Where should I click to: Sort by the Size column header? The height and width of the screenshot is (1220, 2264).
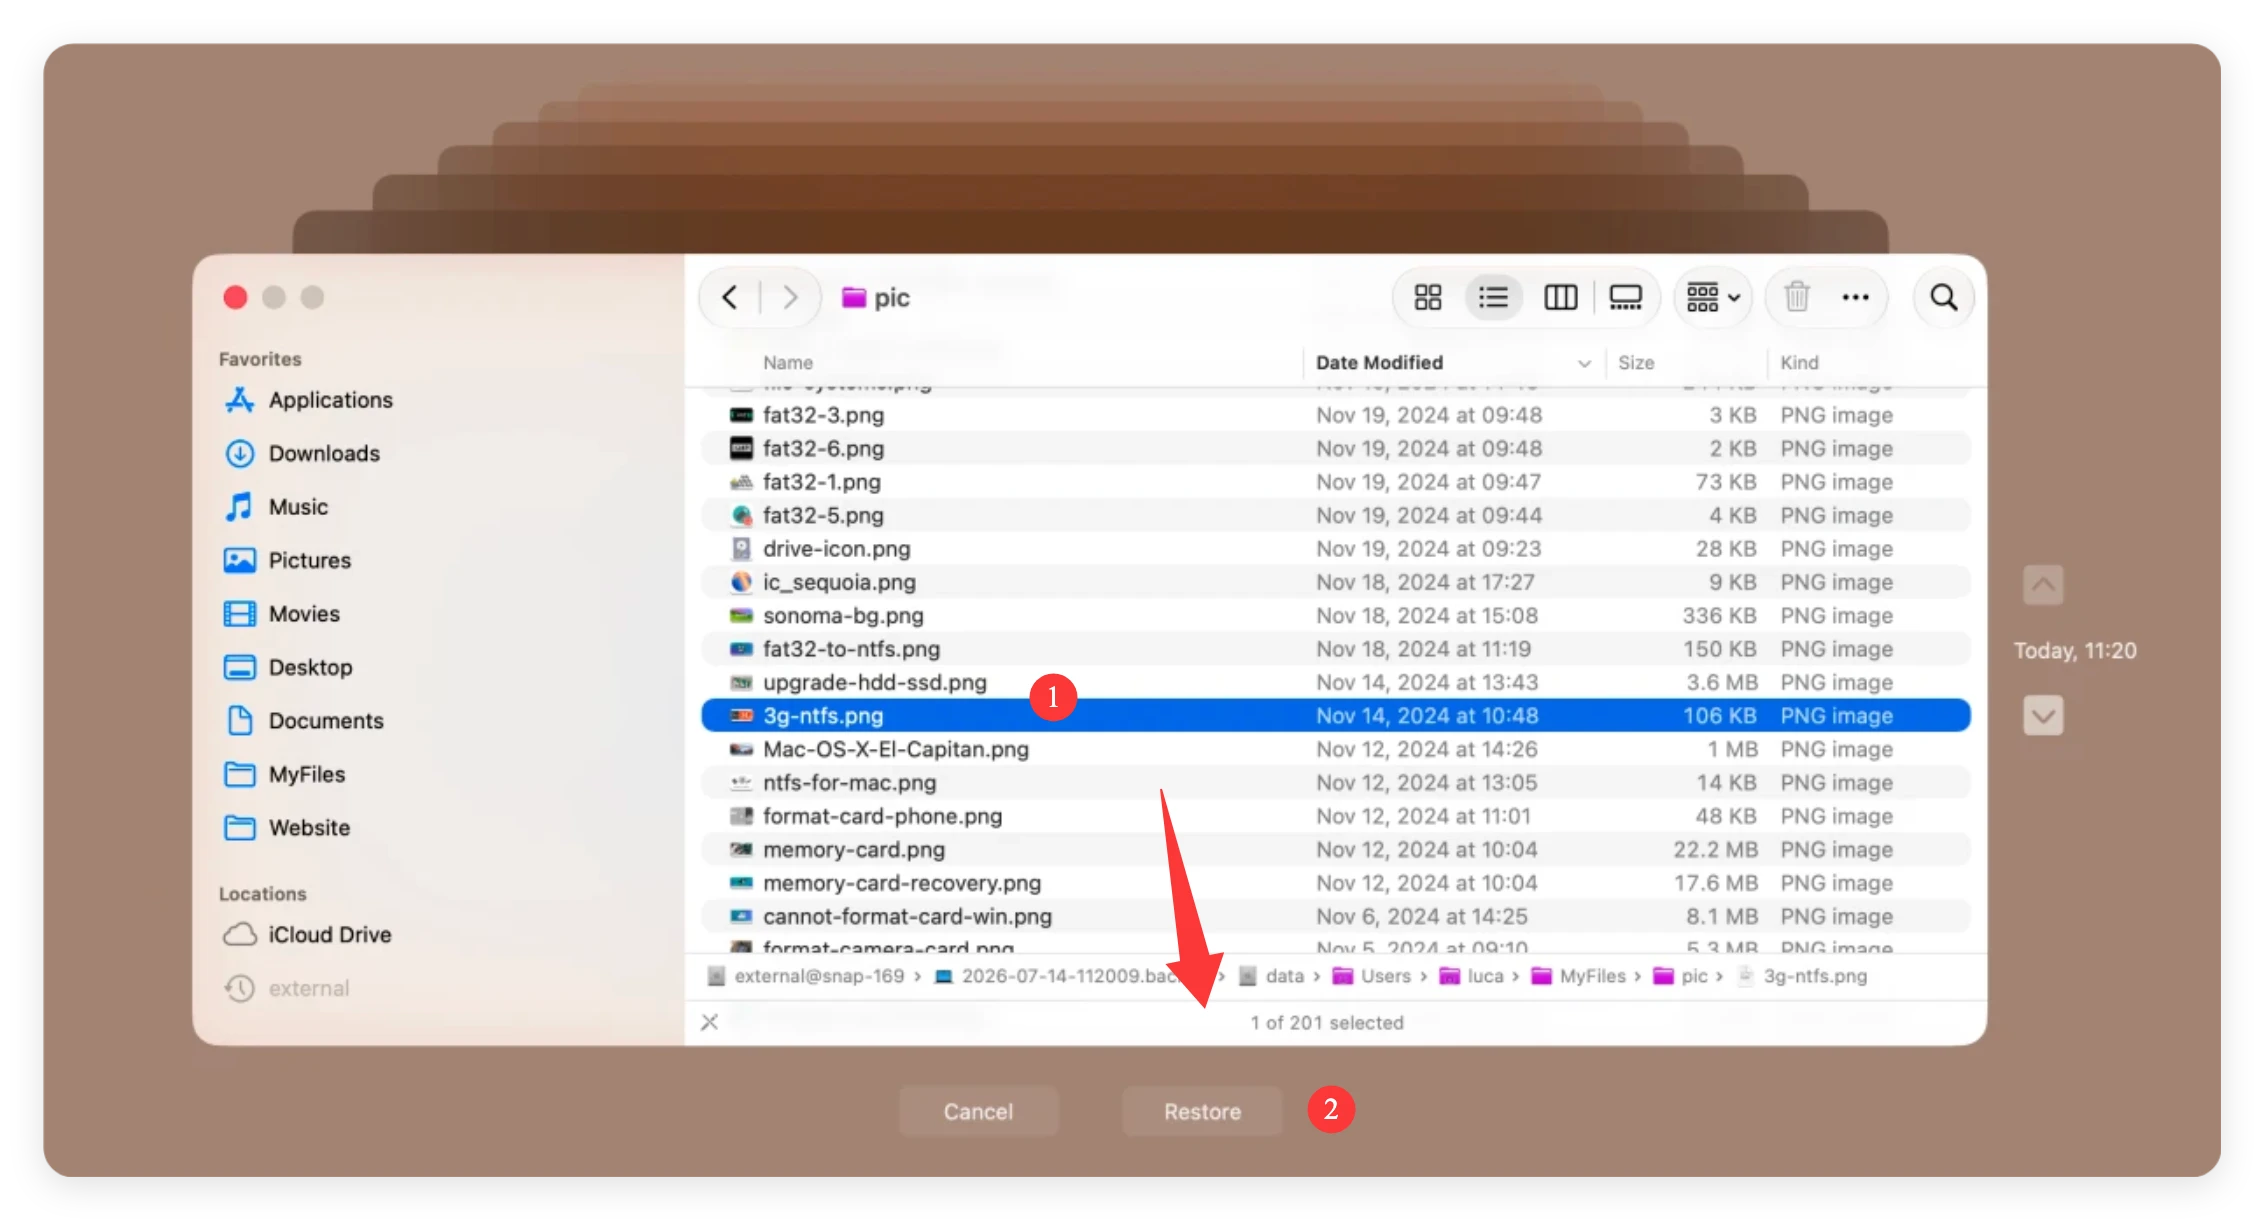point(1636,363)
